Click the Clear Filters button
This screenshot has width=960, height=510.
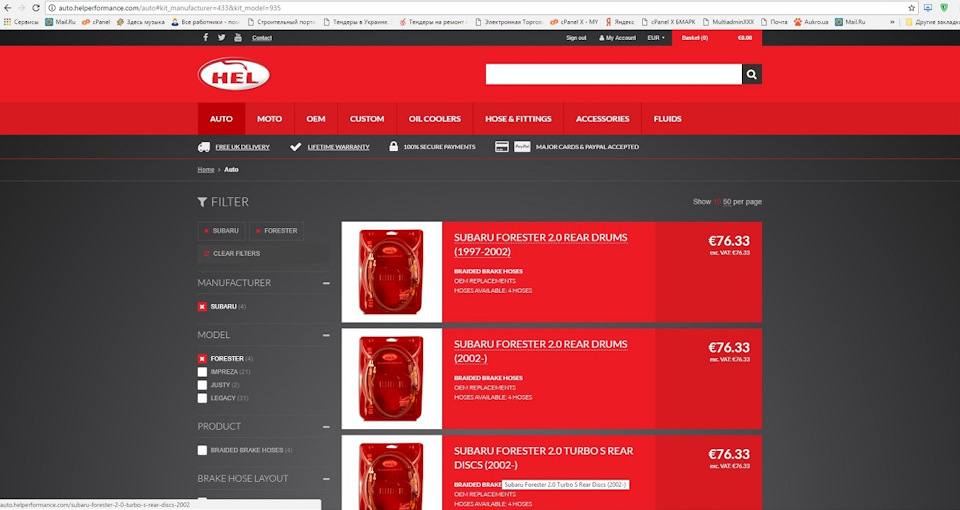[263, 253]
